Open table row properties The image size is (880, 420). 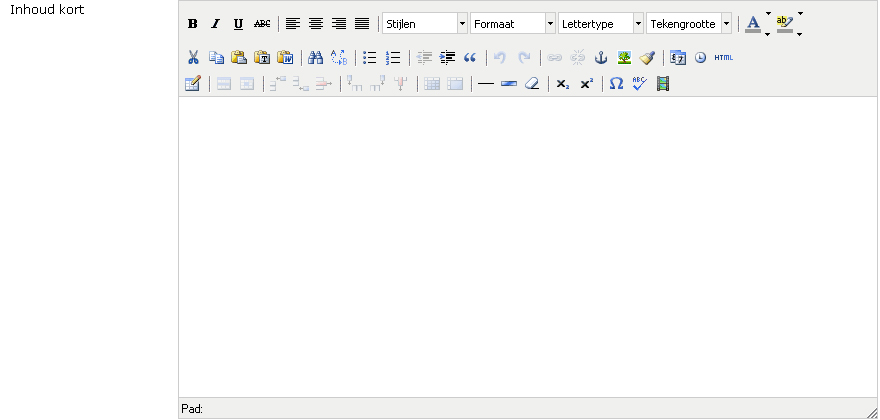[224, 84]
